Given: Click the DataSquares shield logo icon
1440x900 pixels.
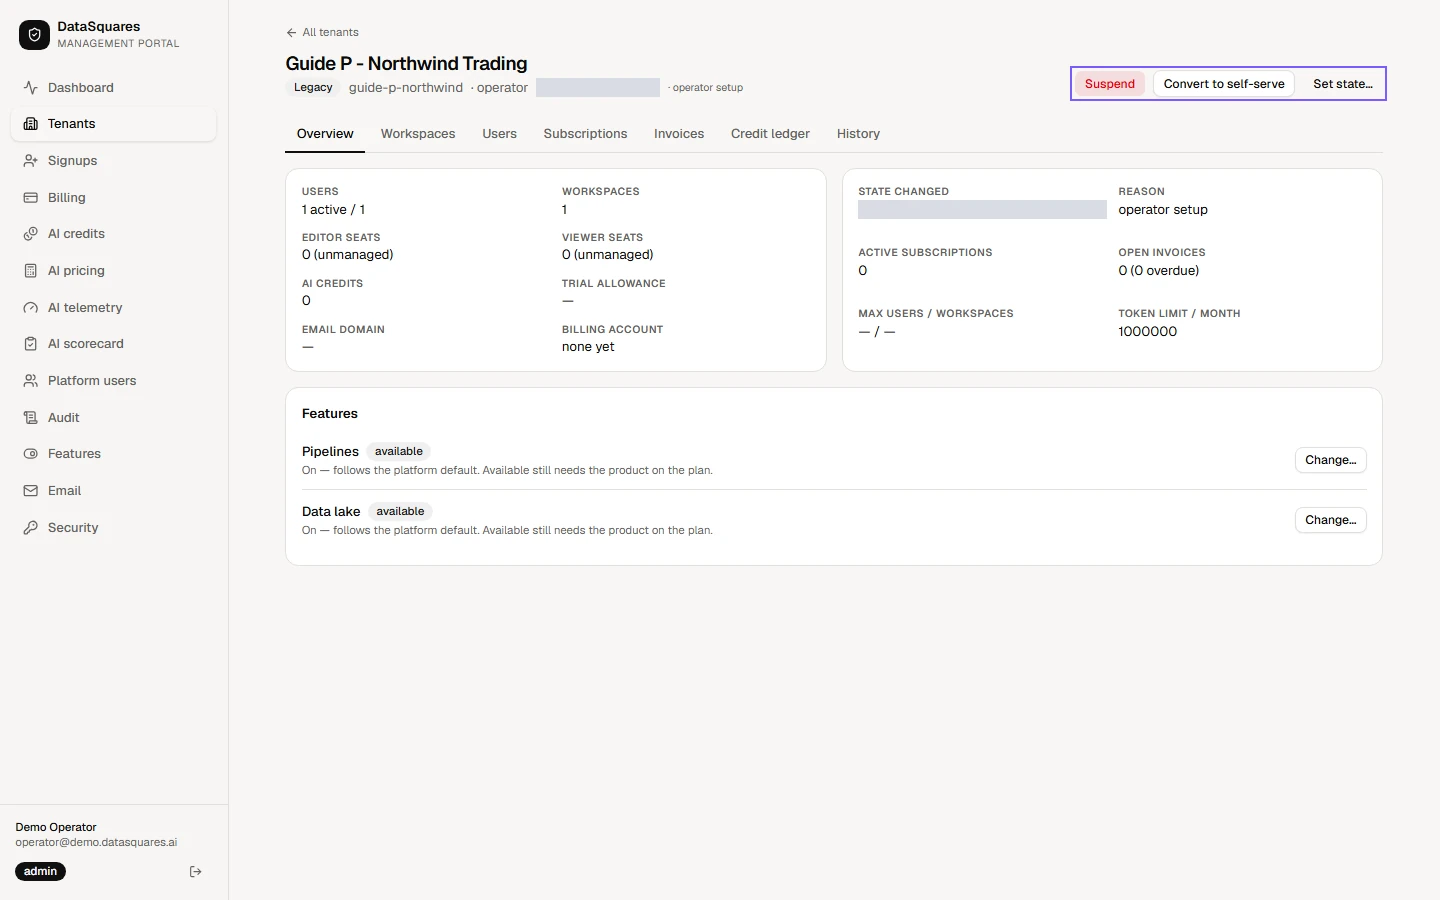Looking at the screenshot, I should (34, 35).
